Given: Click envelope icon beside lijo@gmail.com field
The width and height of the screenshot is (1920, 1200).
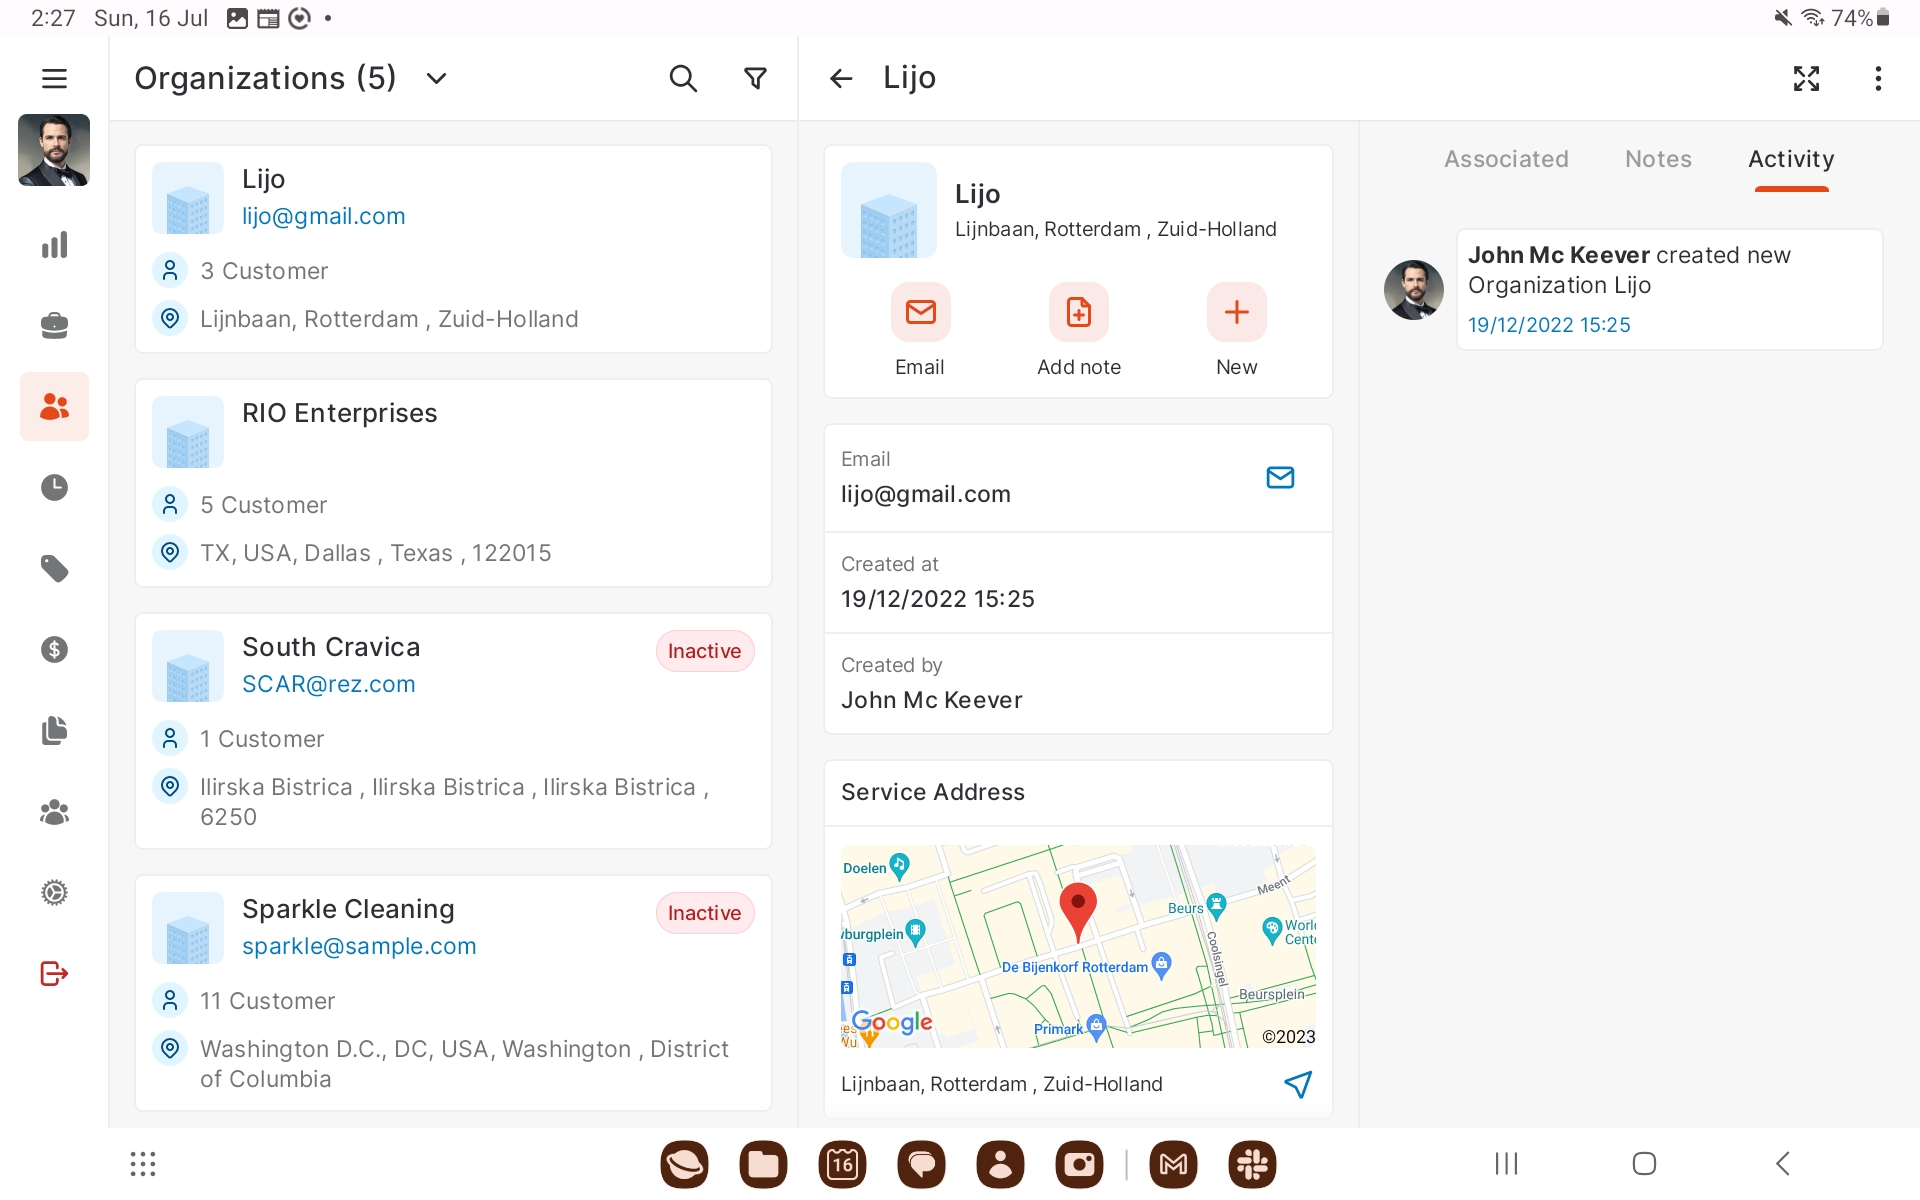Looking at the screenshot, I should 1280,478.
